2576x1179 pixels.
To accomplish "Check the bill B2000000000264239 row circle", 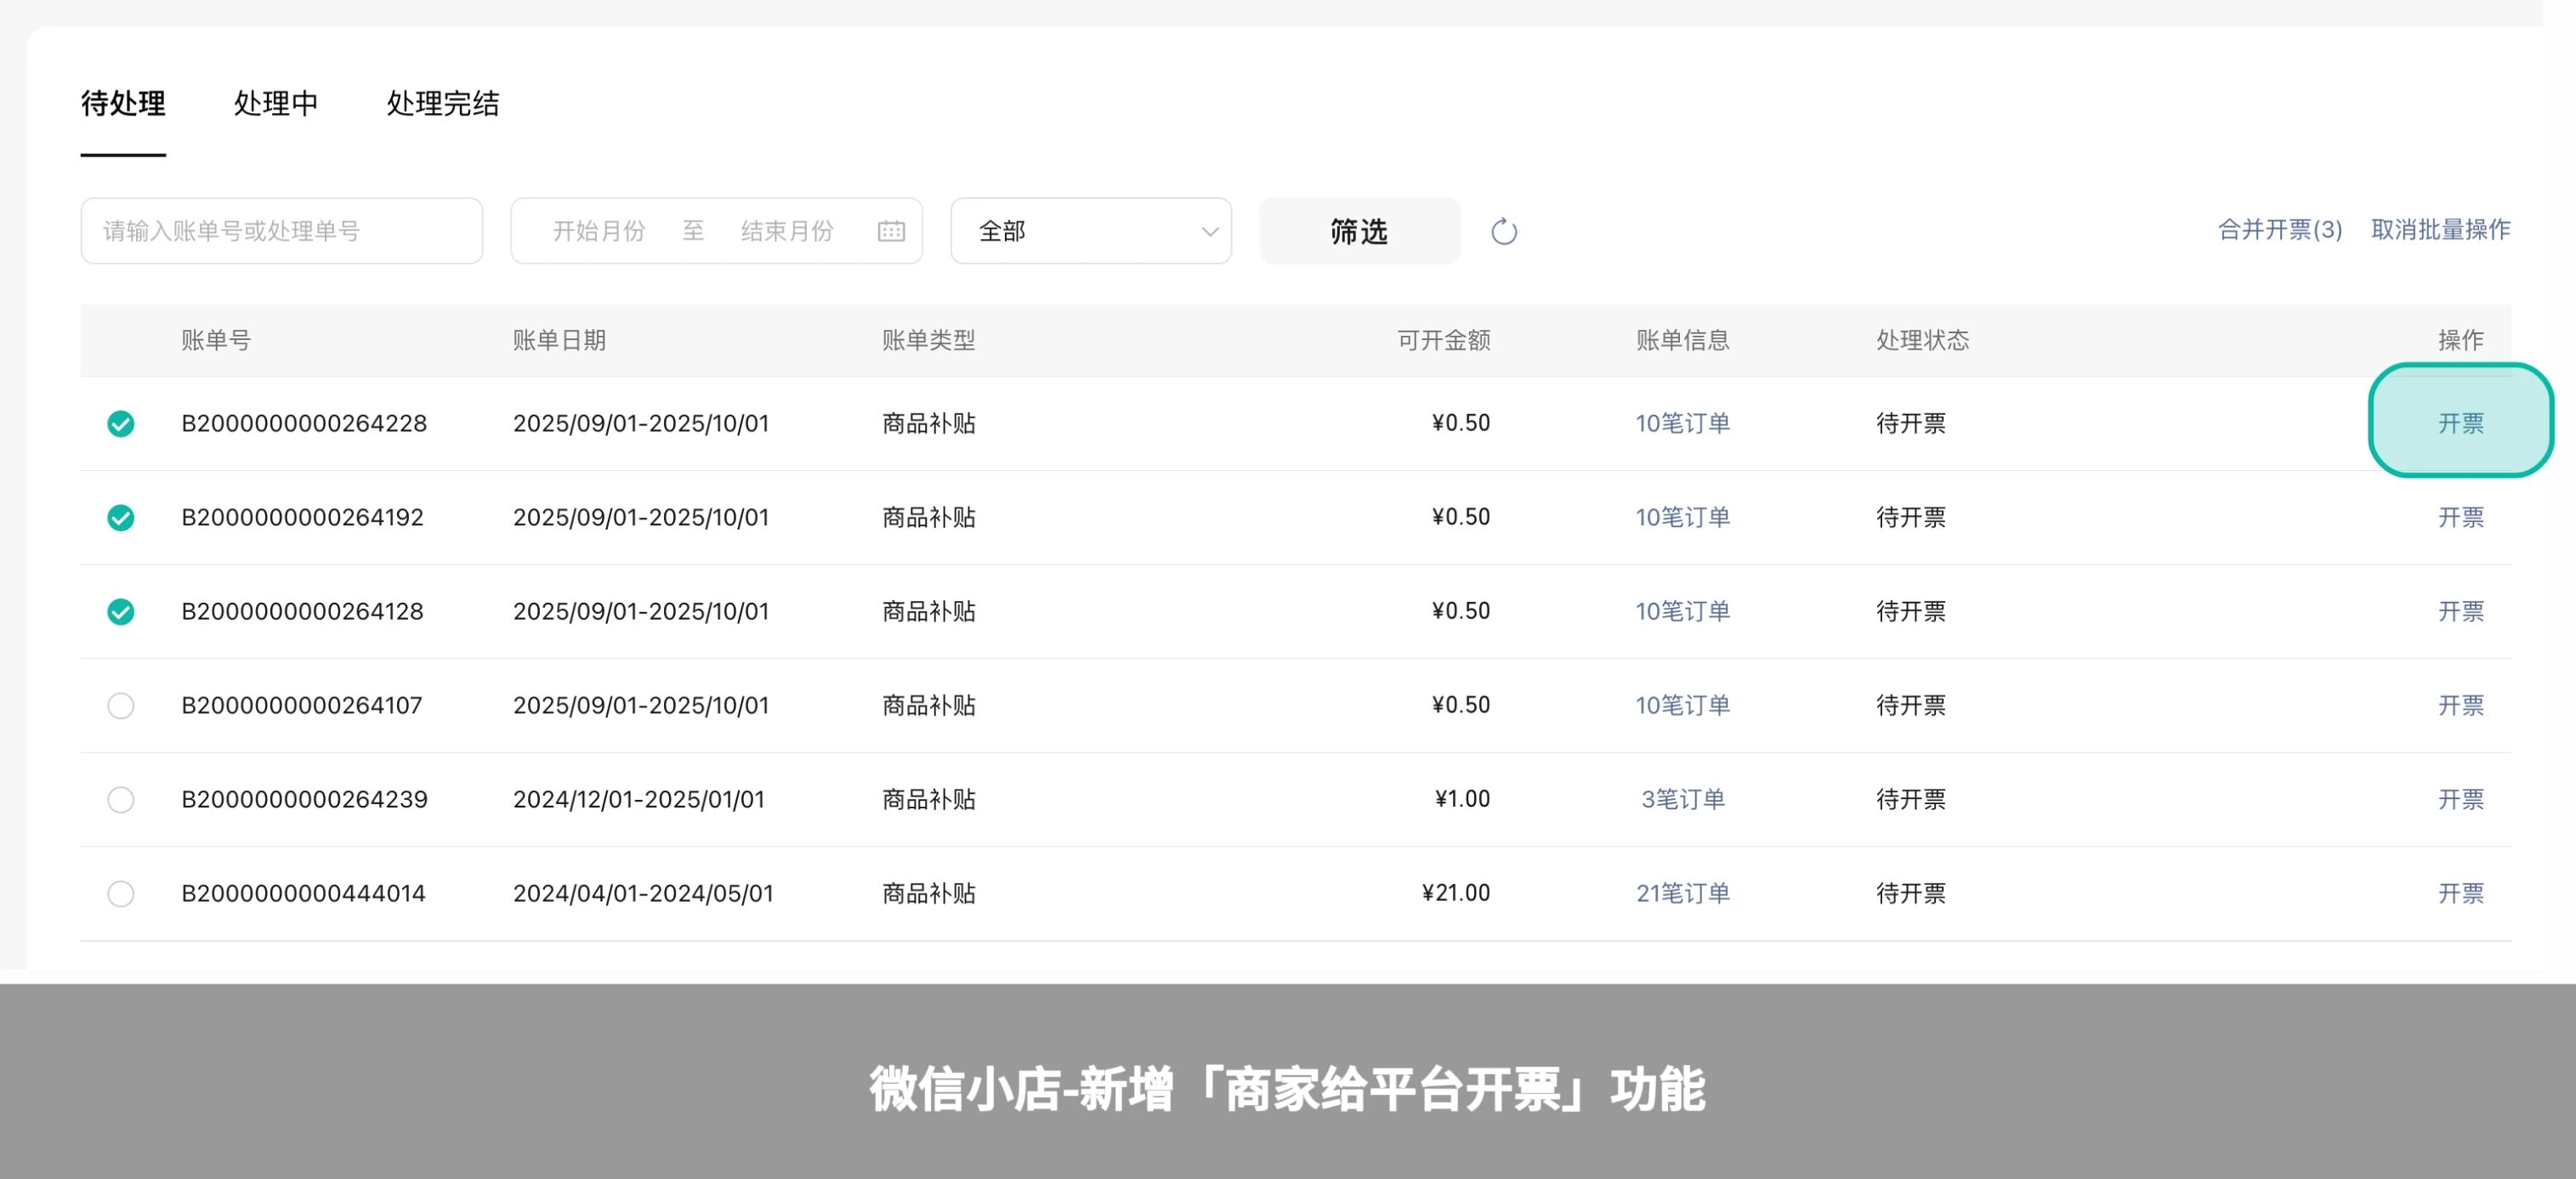I will tap(121, 800).
